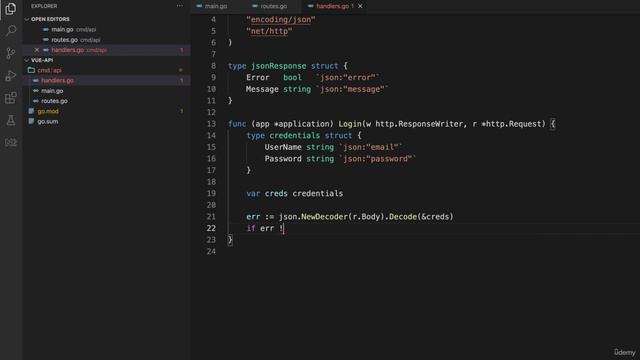Click the Login function name
Screen dimensions: 640x360
350,124
